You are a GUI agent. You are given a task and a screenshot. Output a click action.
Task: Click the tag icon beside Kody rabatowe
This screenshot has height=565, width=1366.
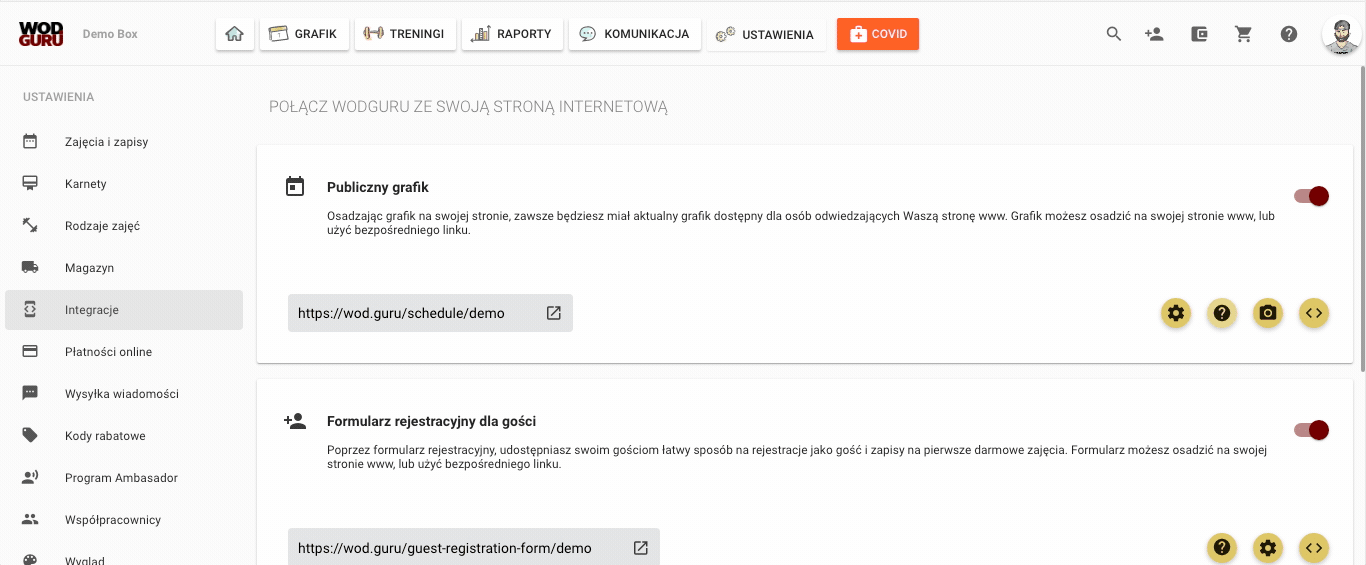30,435
